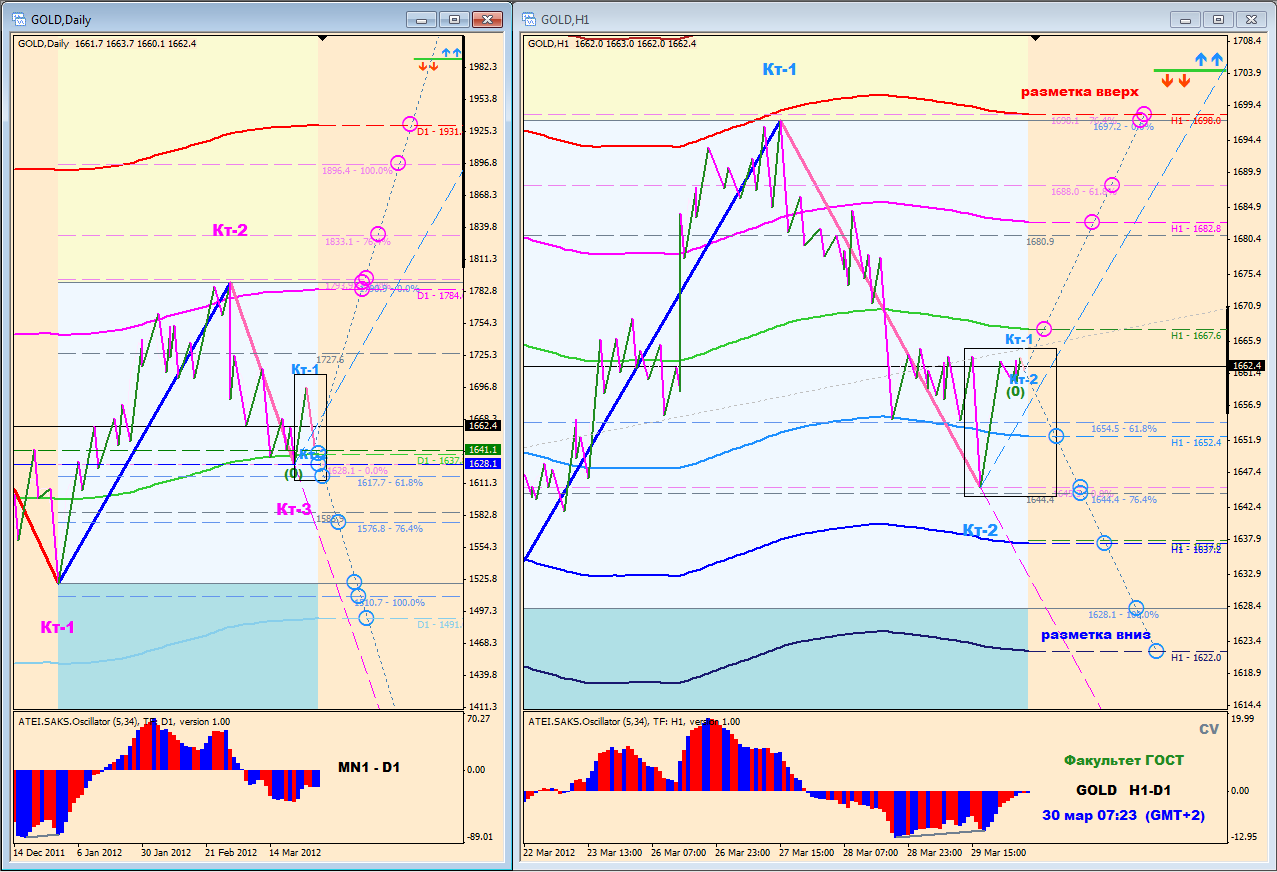The image size is (1277, 872).
Task: Click the red 'разметка вверх' label
Action: (x=1079, y=92)
